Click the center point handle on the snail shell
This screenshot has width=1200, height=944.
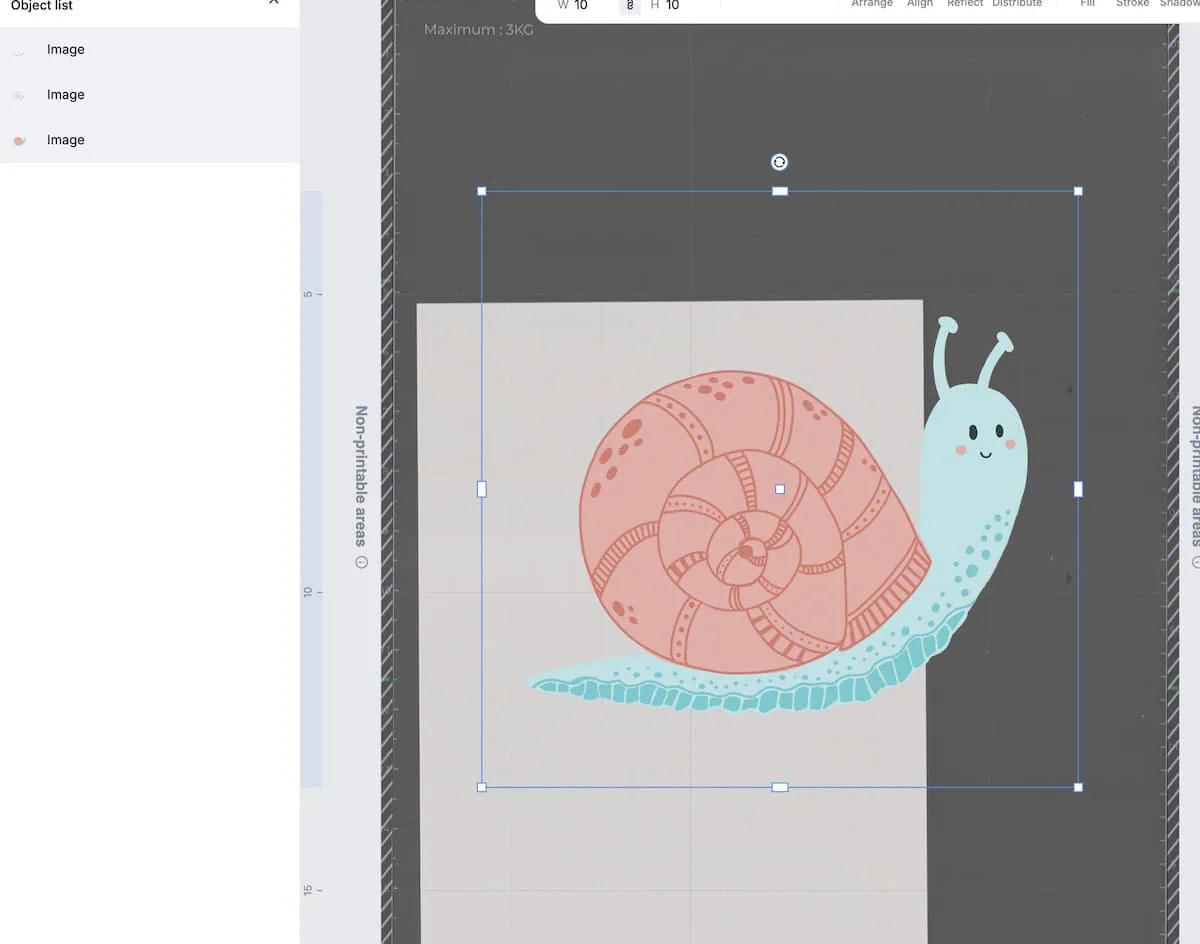780,489
